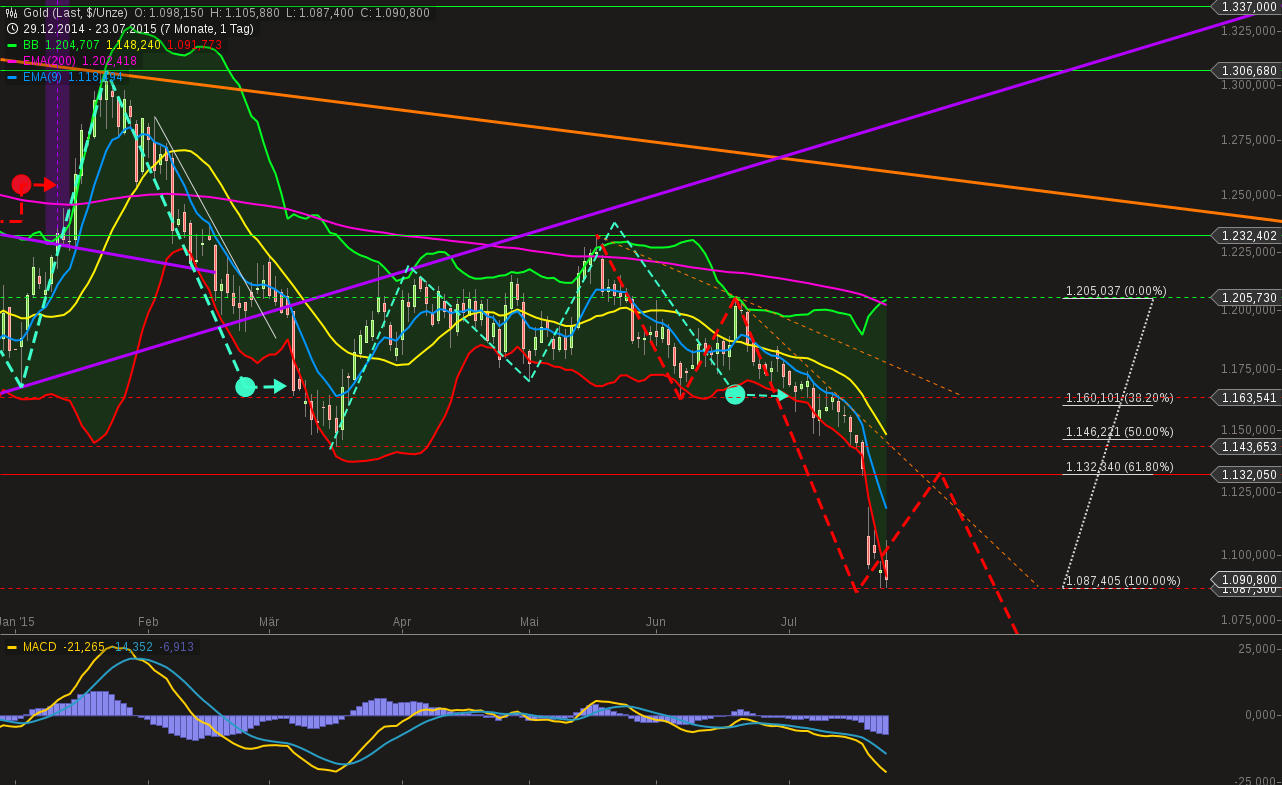Click the EMA(200) value 1.202,418
Image resolution: width=1282 pixels, height=785 pixels.
[x=110, y=61]
